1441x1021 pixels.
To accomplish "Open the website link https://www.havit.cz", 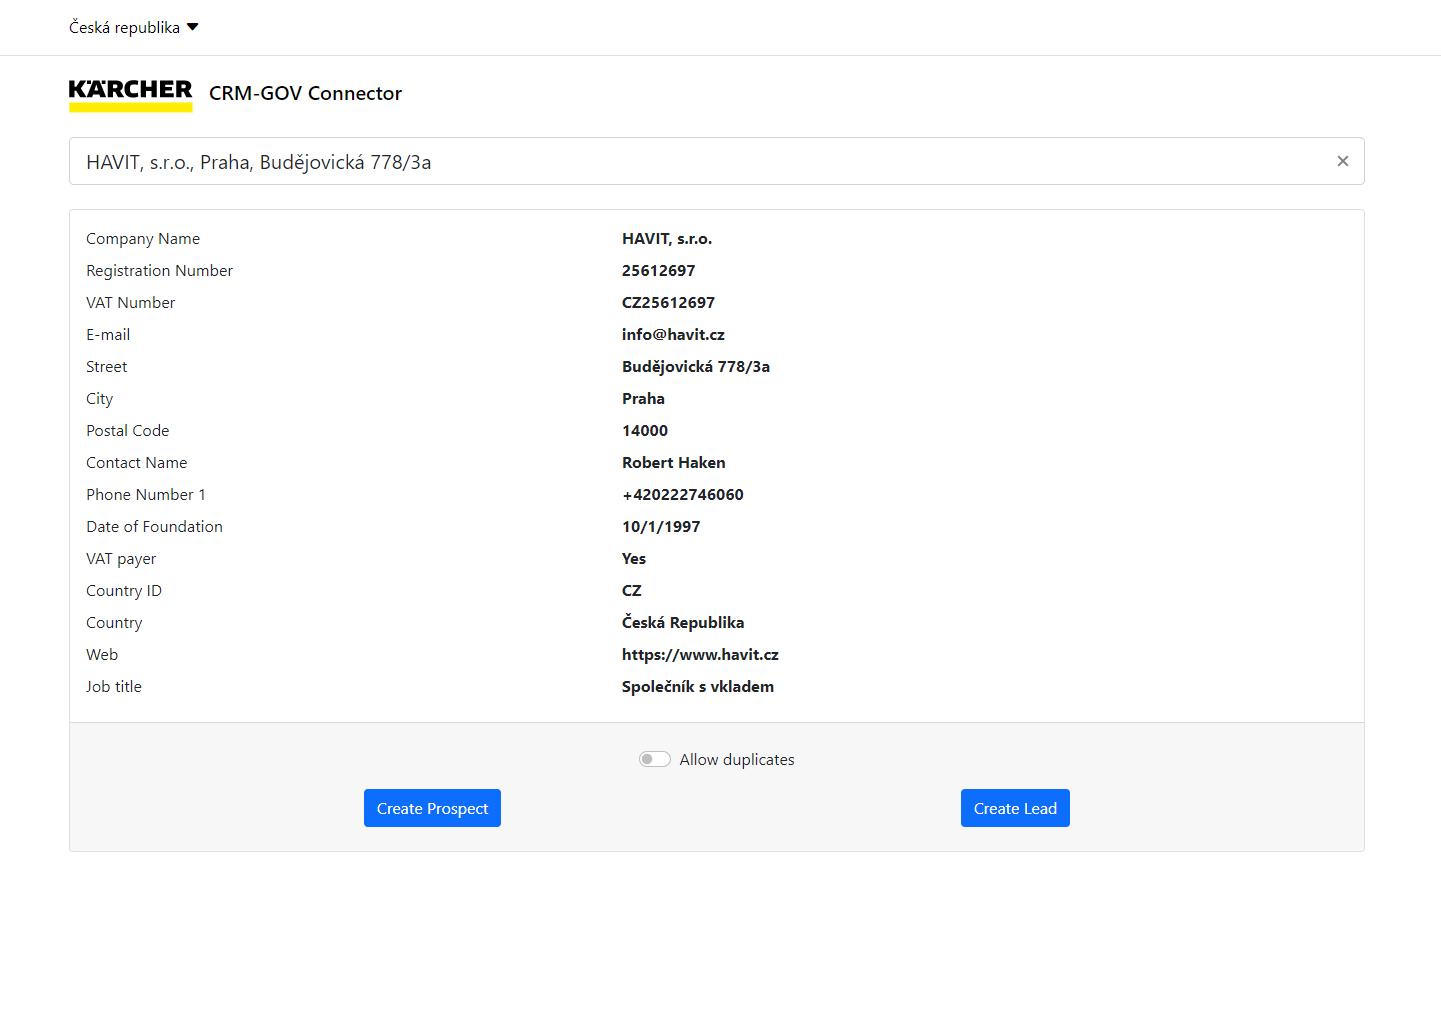I will 700,654.
